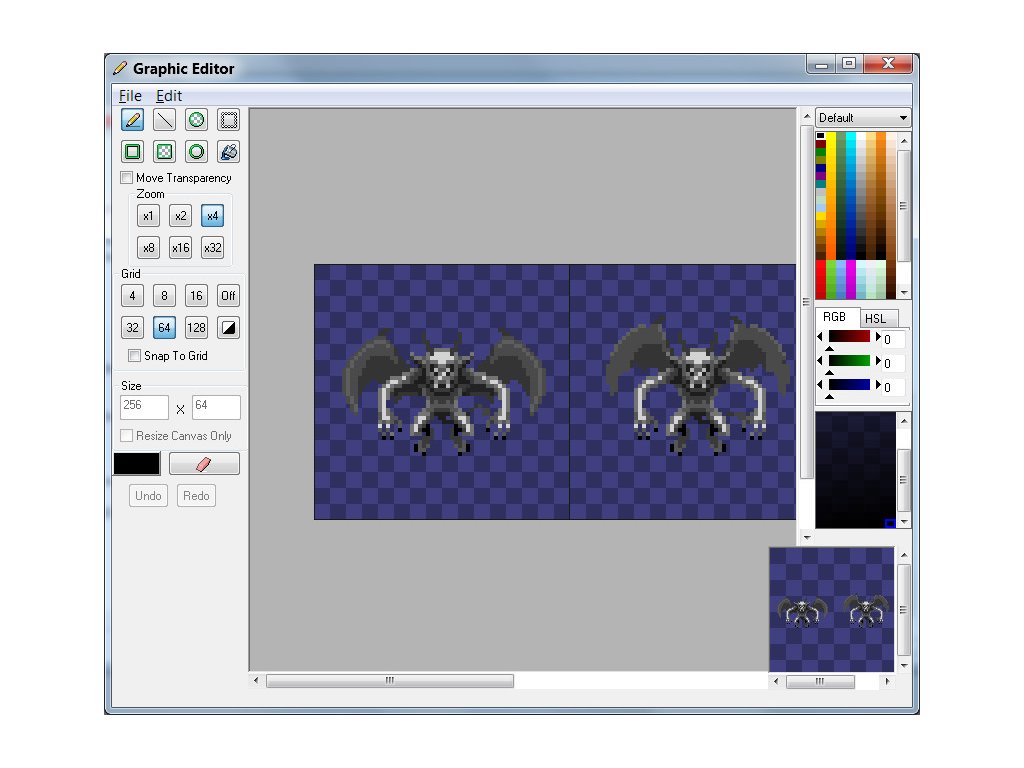Select the Pencil drawing tool
Screen dimensions: 1024x768
(132, 120)
